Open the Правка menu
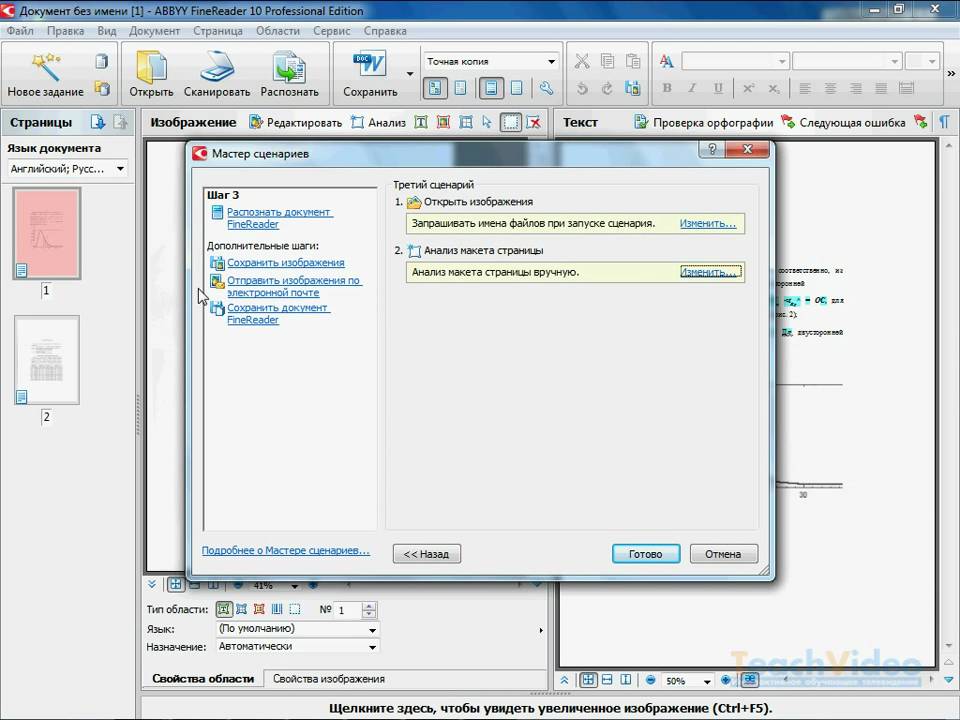Screen dimensions: 960x720 point(66,31)
